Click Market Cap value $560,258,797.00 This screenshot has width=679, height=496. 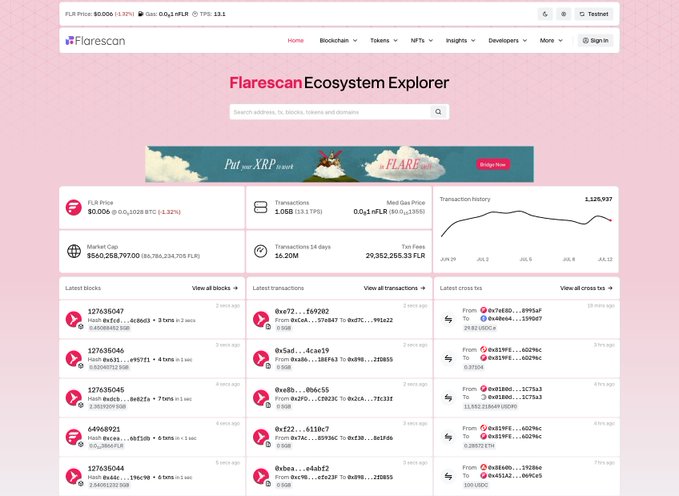click(x=113, y=256)
